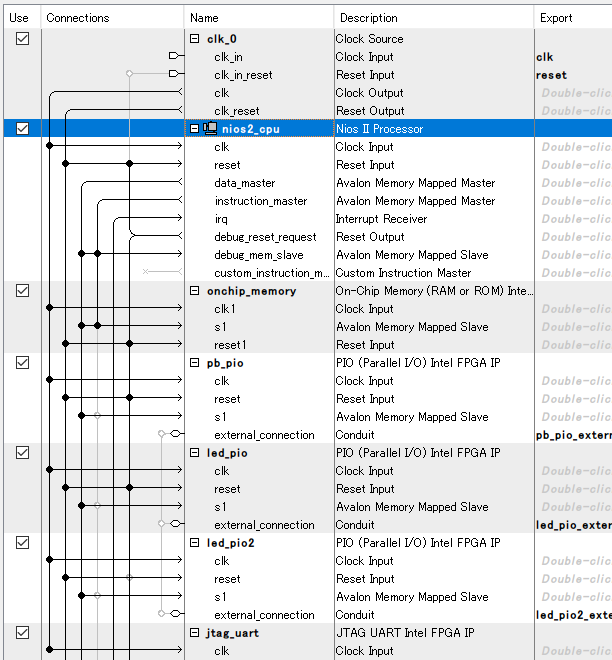Click the hollow connection node on led_pio s1 row
The height and width of the screenshot is (660, 612).
[x=97, y=506]
